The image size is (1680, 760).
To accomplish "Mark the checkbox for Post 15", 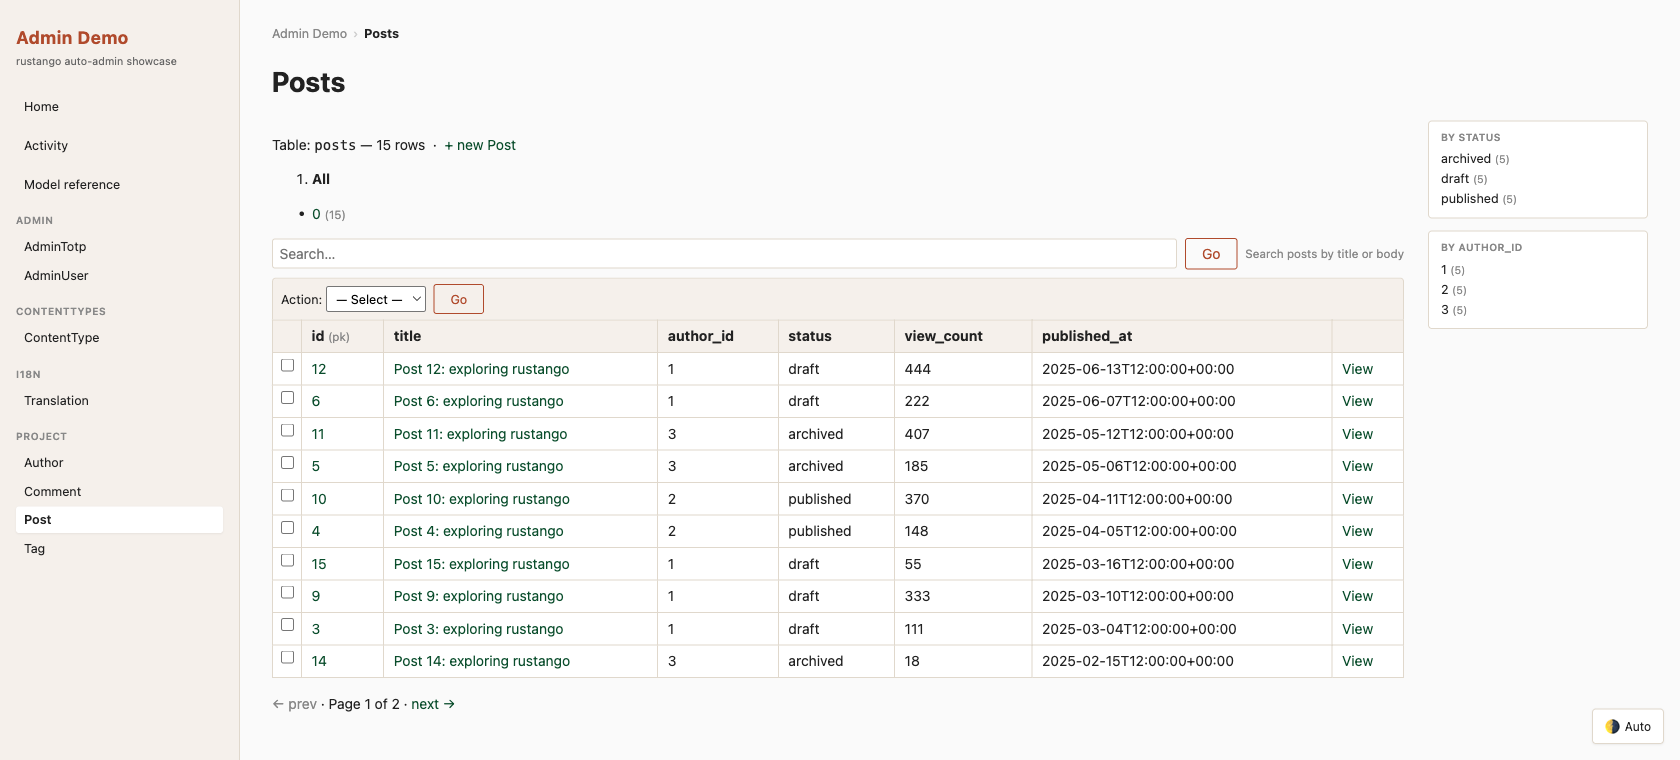I will [287, 561].
